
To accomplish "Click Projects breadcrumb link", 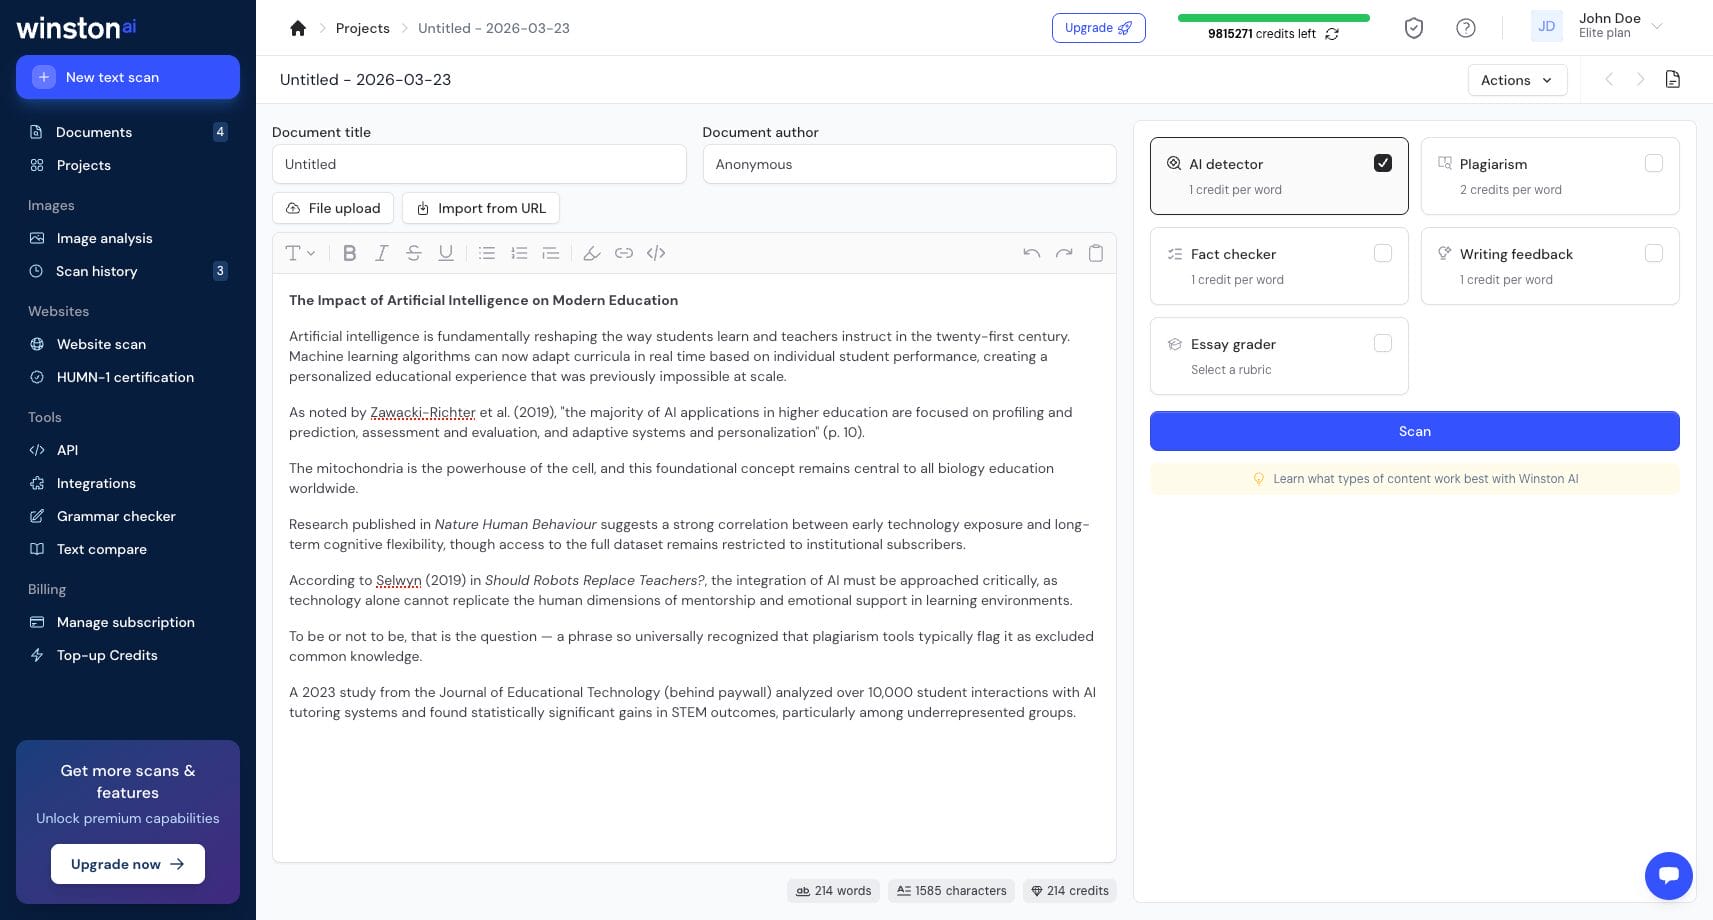I will tap(362, 28).
